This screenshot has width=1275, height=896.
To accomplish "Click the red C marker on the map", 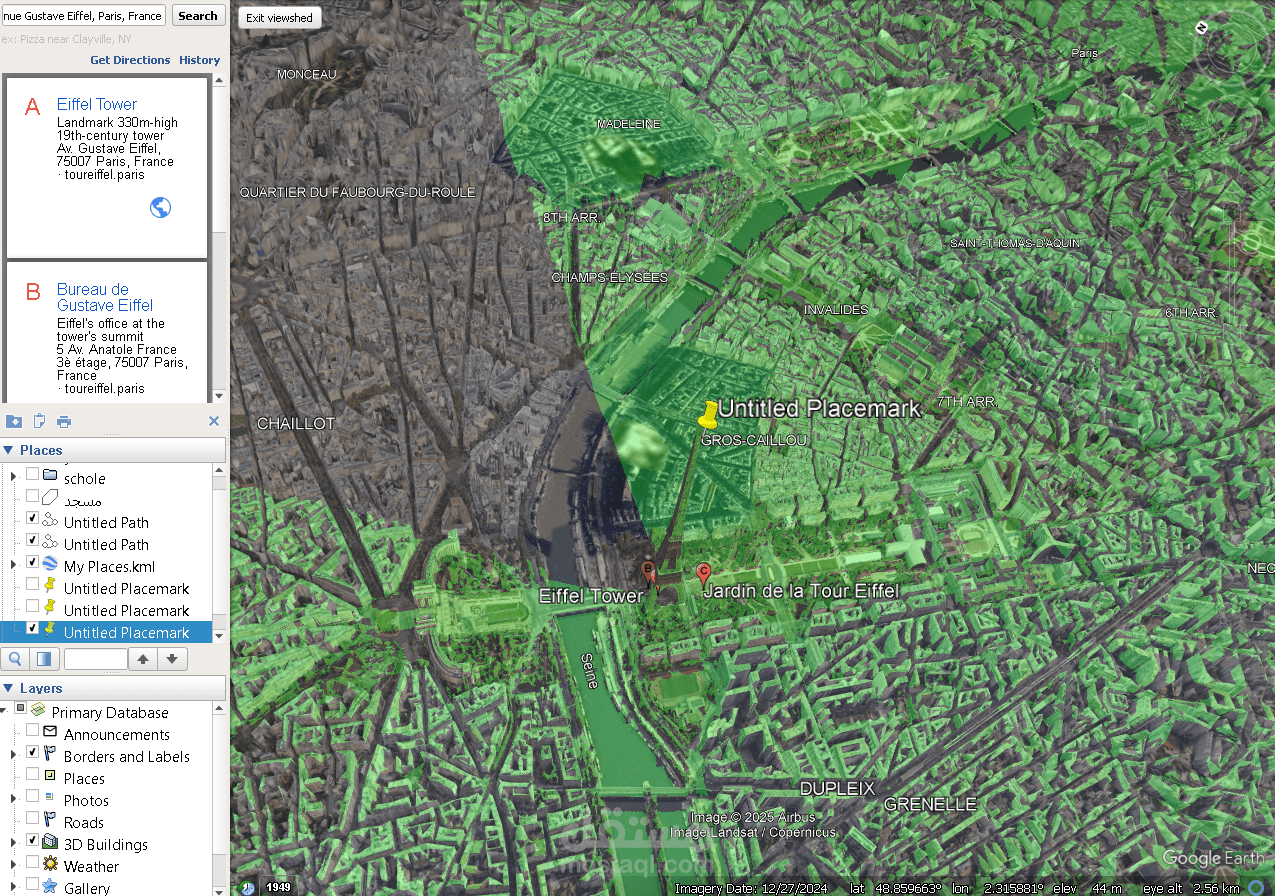I will click(704, 574).
